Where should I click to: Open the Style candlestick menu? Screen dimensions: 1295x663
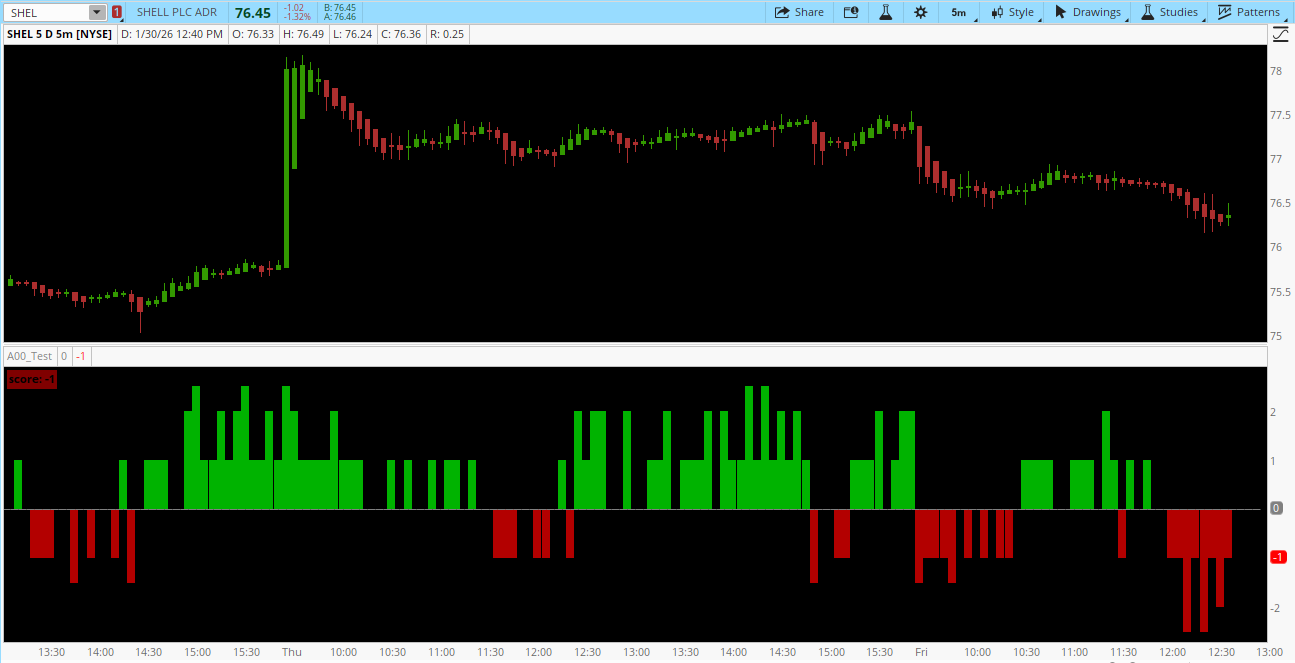[x=1012, y=12]
